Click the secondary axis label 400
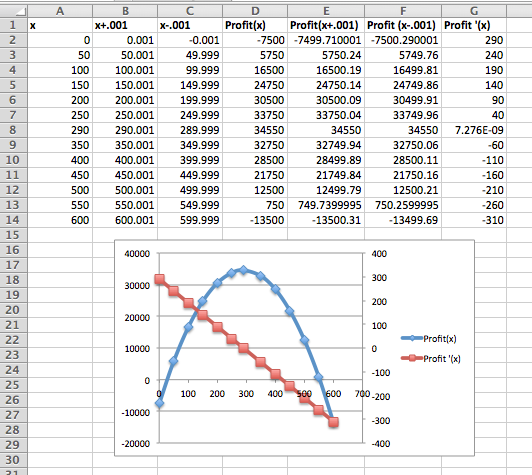Image resolution: width=532 pixels, height=475 pixels. click(379, 253)
